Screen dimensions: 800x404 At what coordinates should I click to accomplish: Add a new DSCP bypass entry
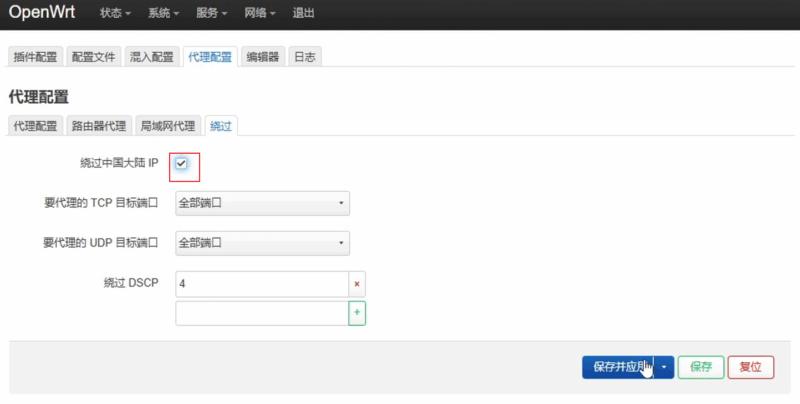pos(358,313)
